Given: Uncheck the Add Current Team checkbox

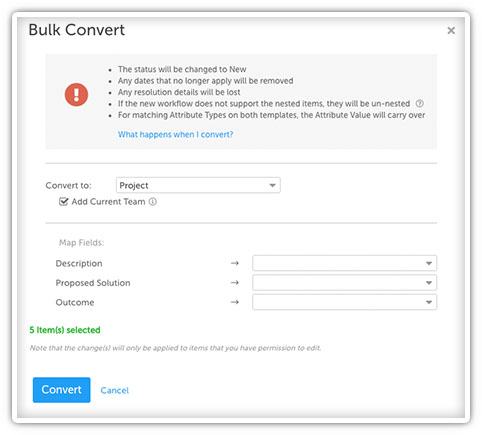Looking at the screenshot, I should pos(63,202).
